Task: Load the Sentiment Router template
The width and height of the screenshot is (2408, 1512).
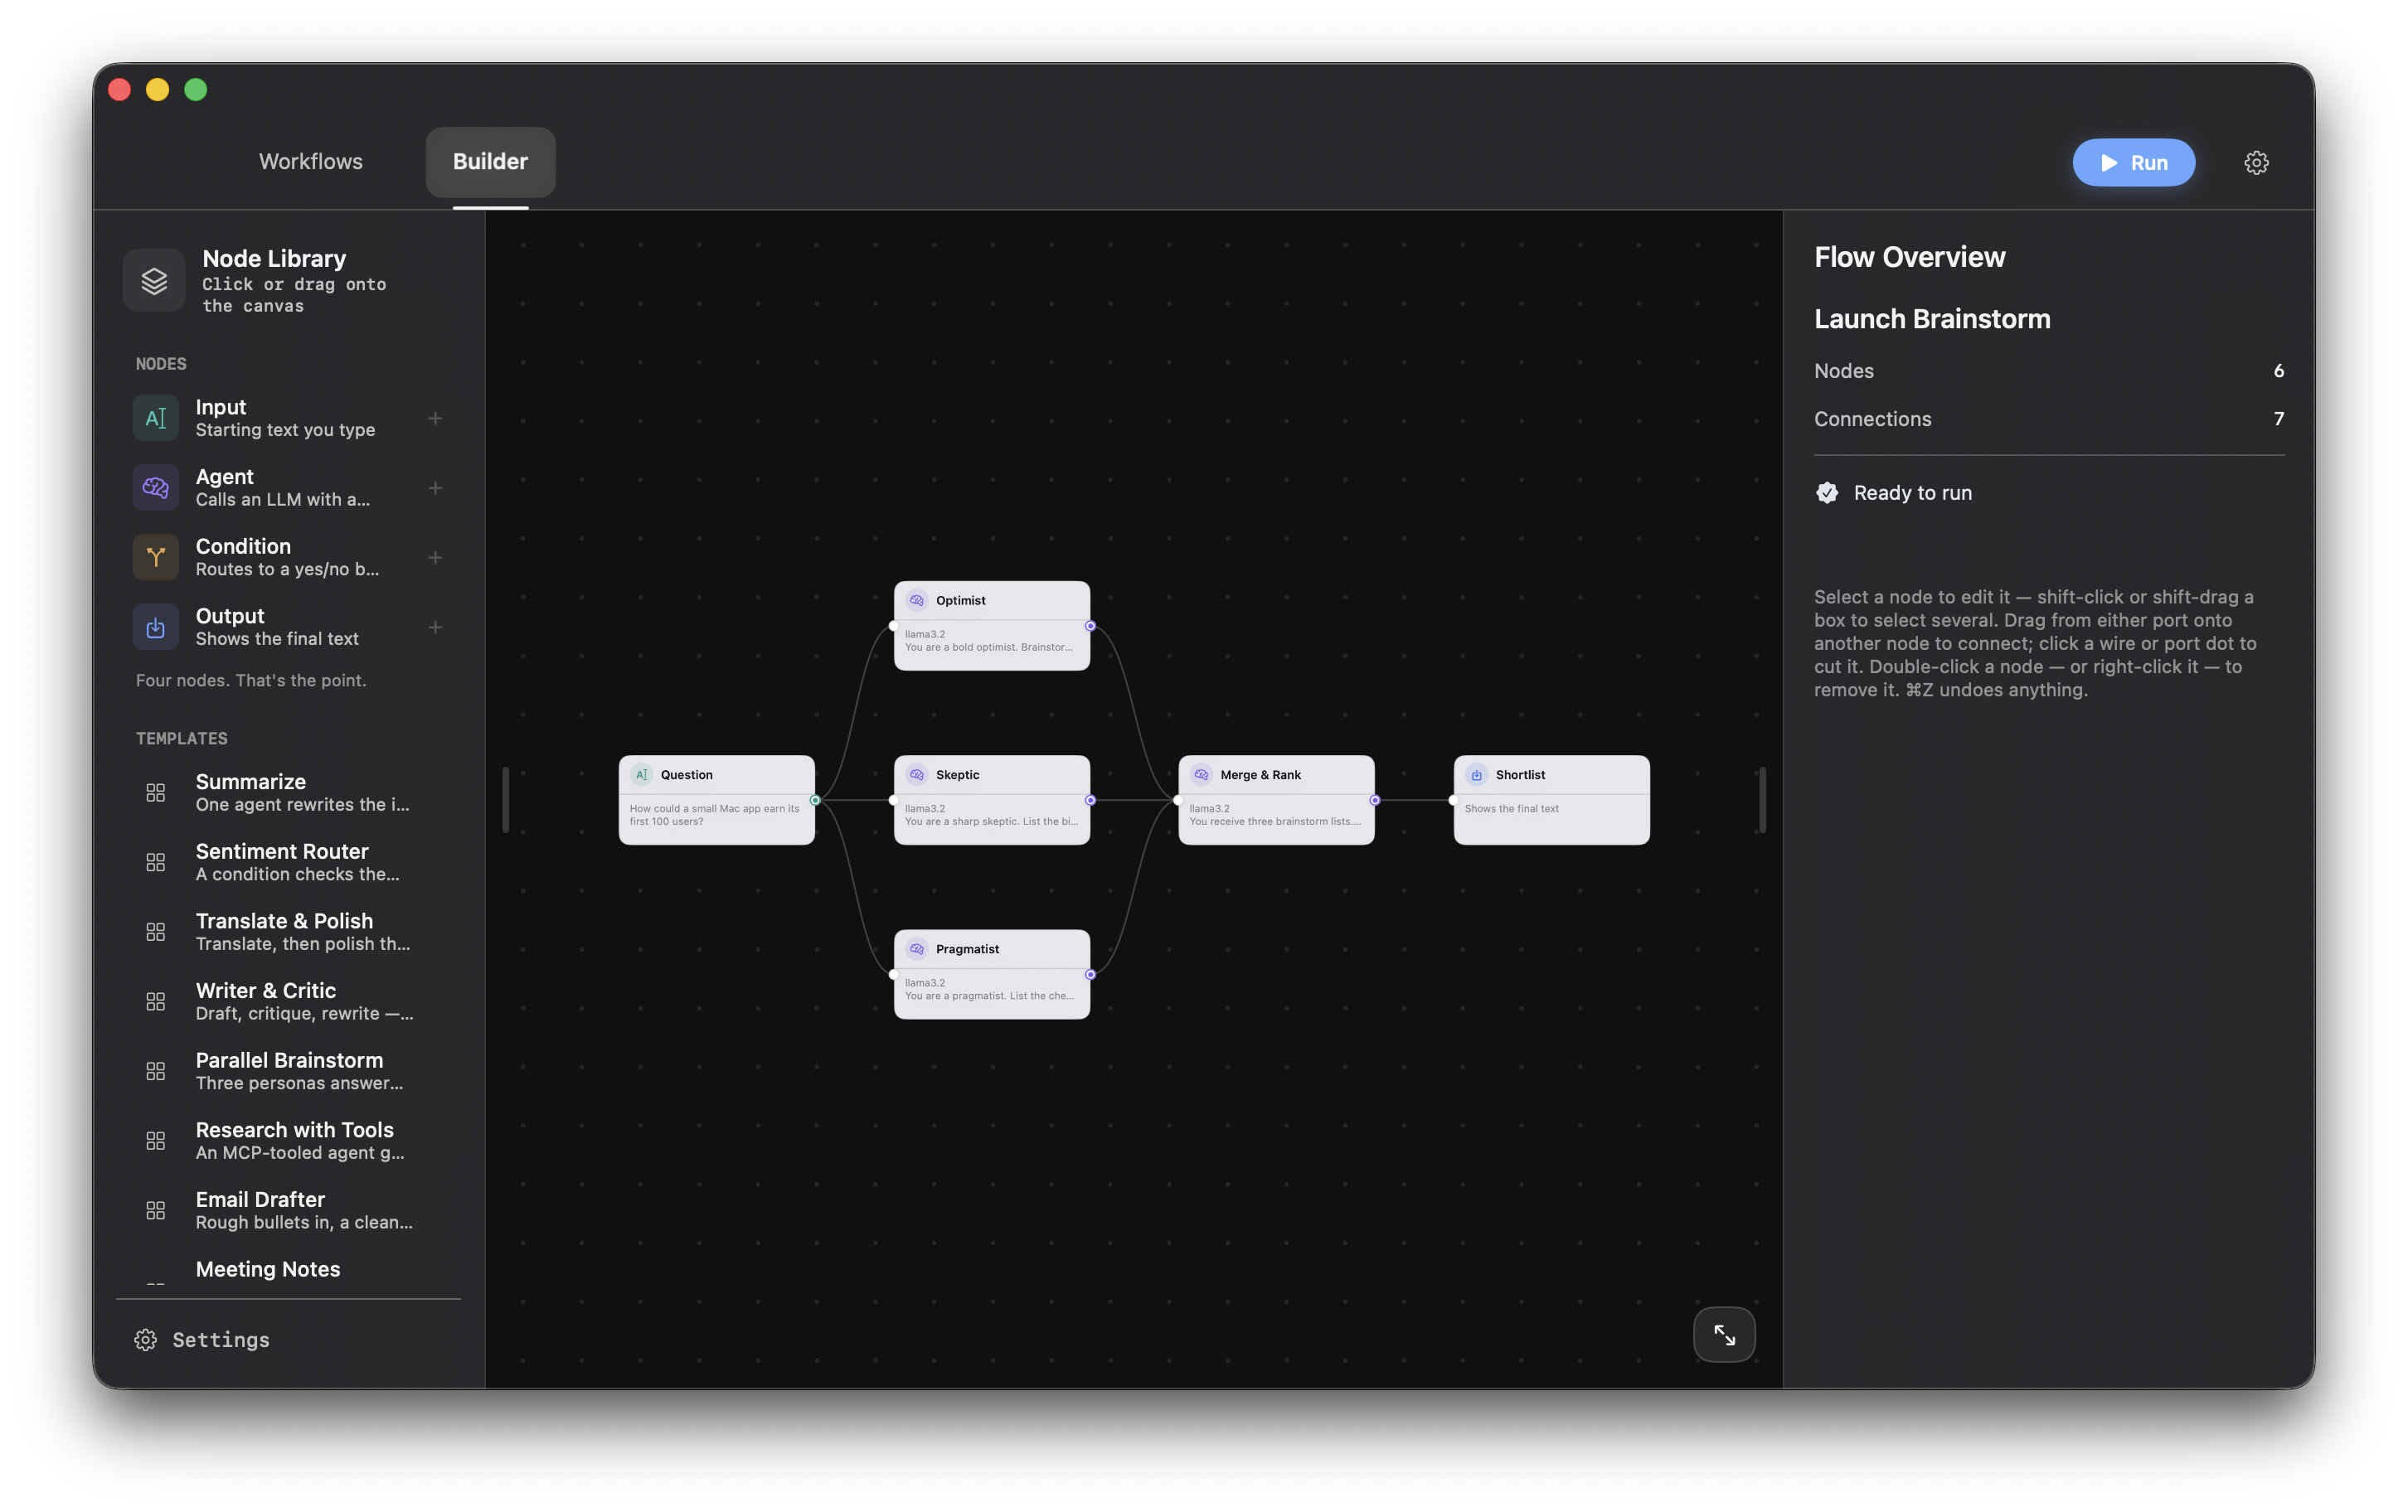Action: (x=288, y=862)
